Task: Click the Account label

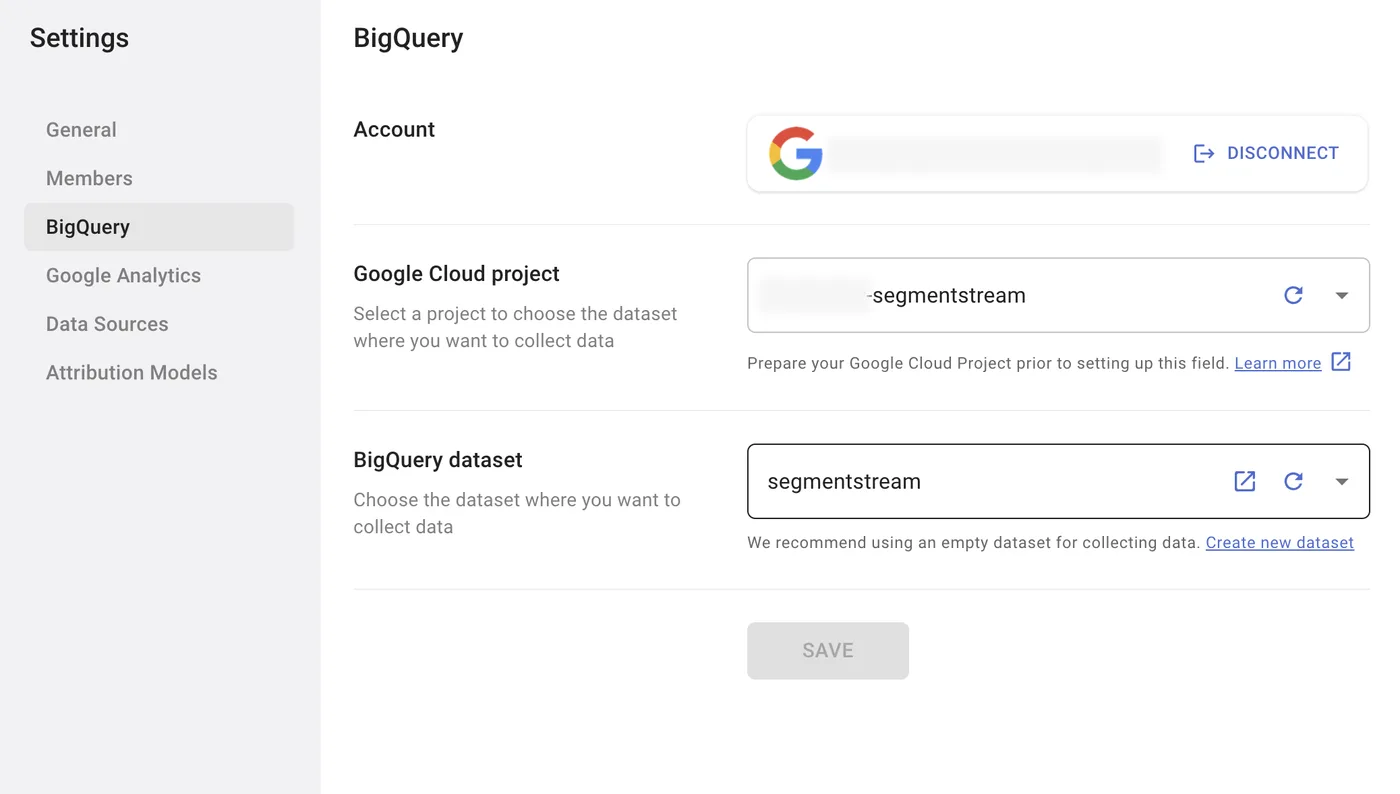Action: point(394,130)
